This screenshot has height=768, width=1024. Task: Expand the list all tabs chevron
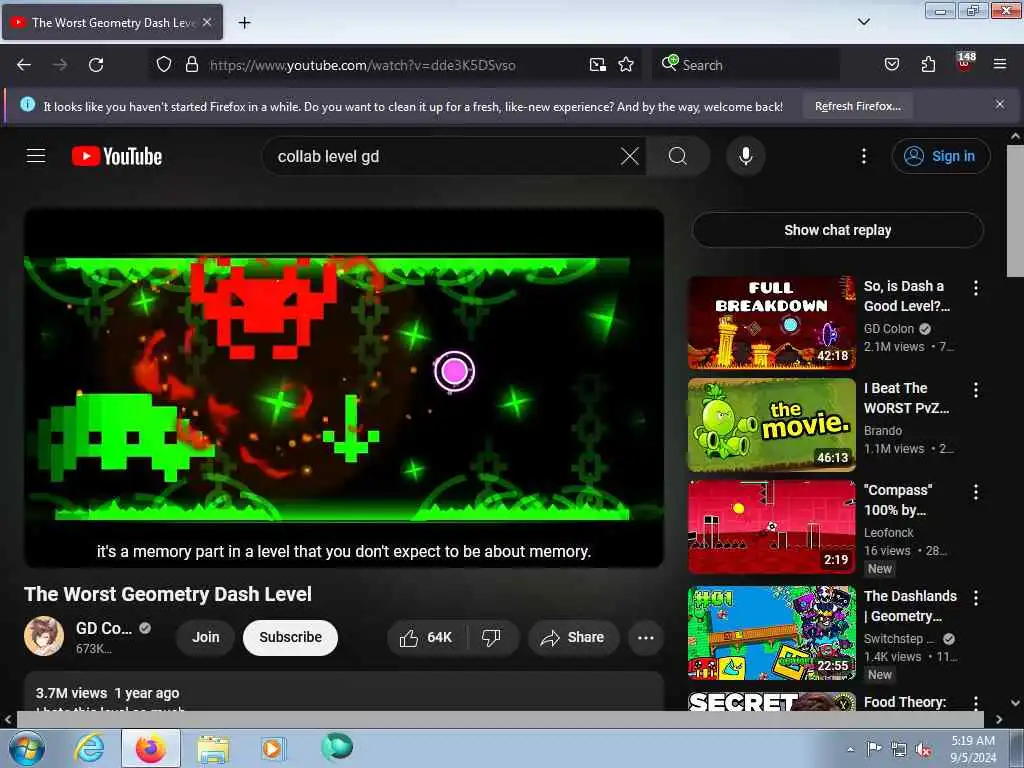(863, 22)
